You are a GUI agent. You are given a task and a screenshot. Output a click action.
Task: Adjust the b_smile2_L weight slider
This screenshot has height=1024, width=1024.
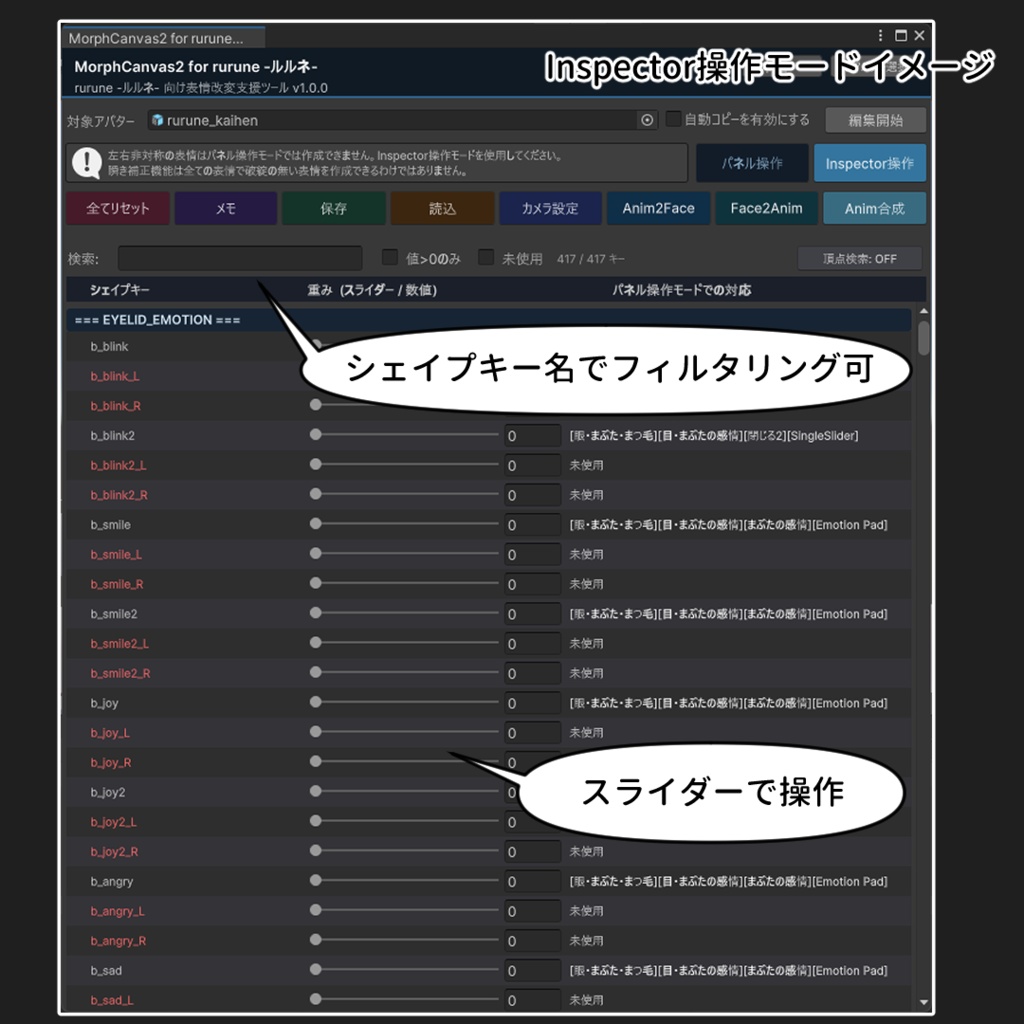[405, 643]
